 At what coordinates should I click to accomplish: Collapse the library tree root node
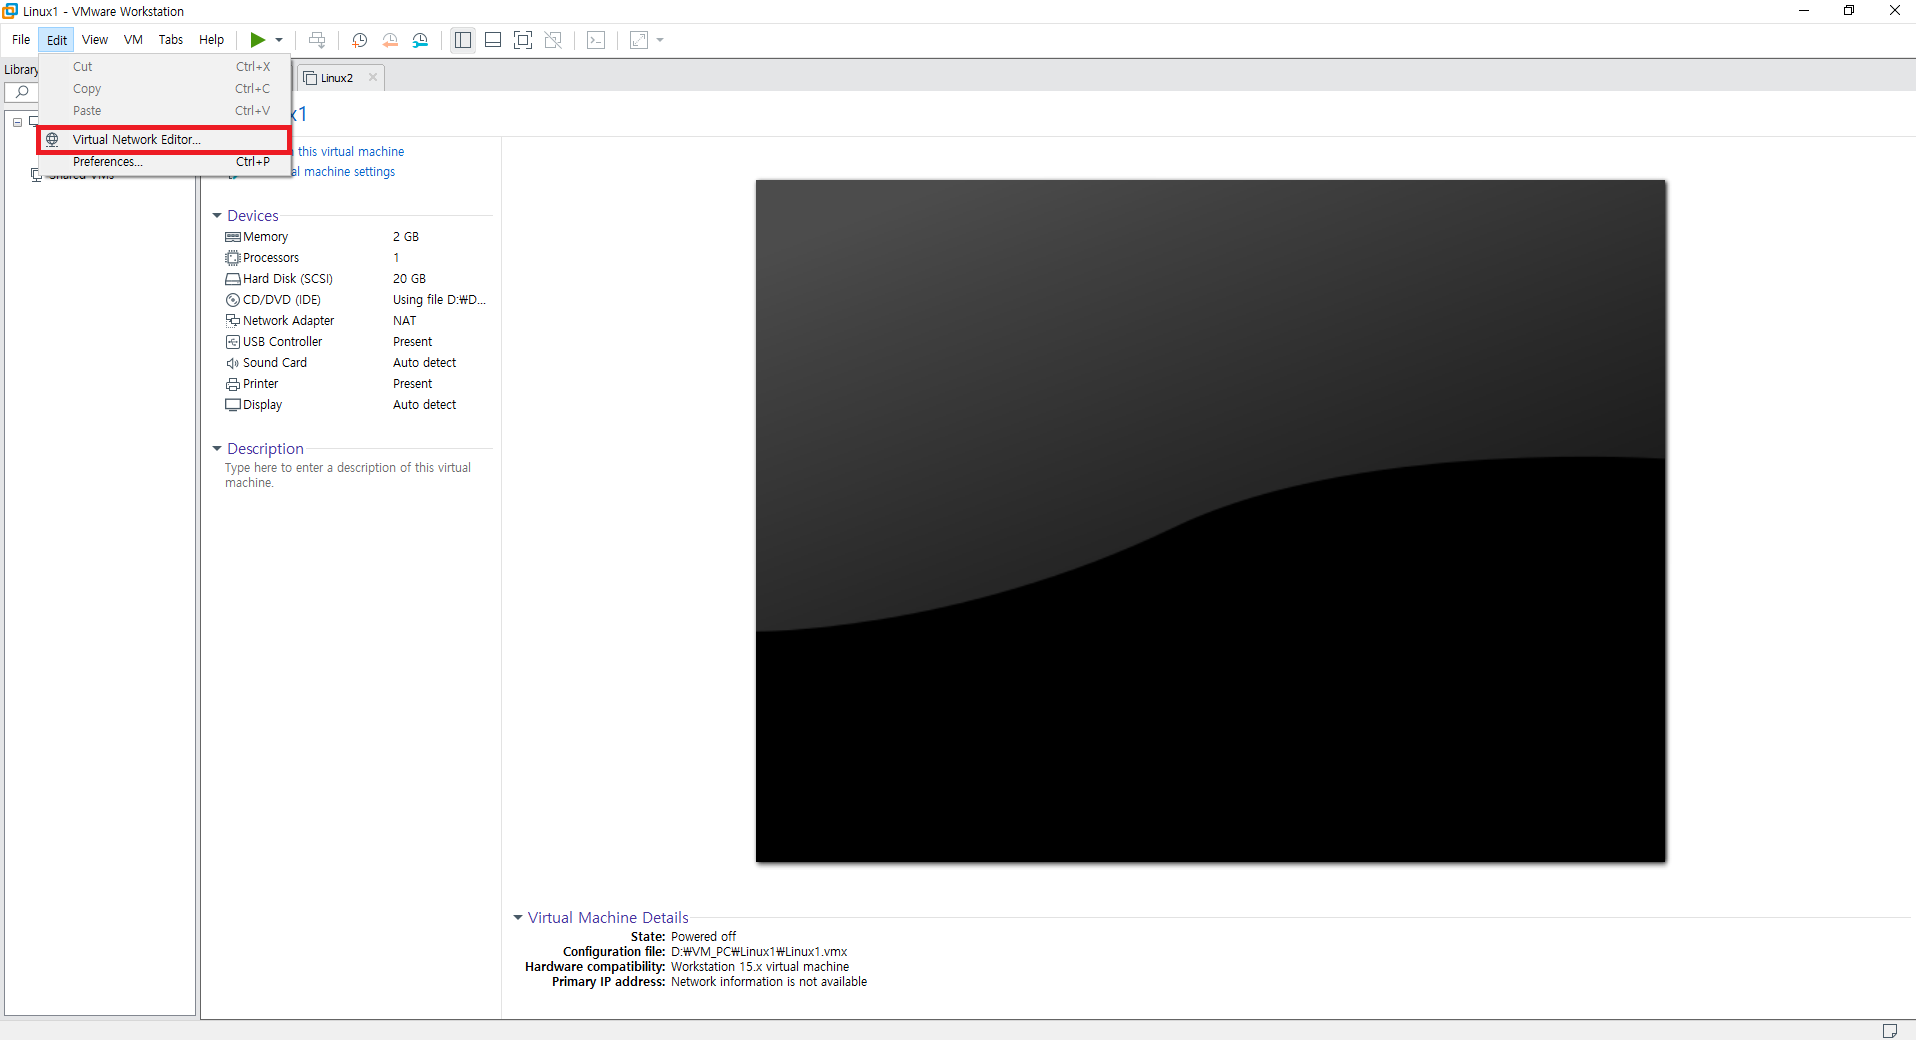click(17, 122)
